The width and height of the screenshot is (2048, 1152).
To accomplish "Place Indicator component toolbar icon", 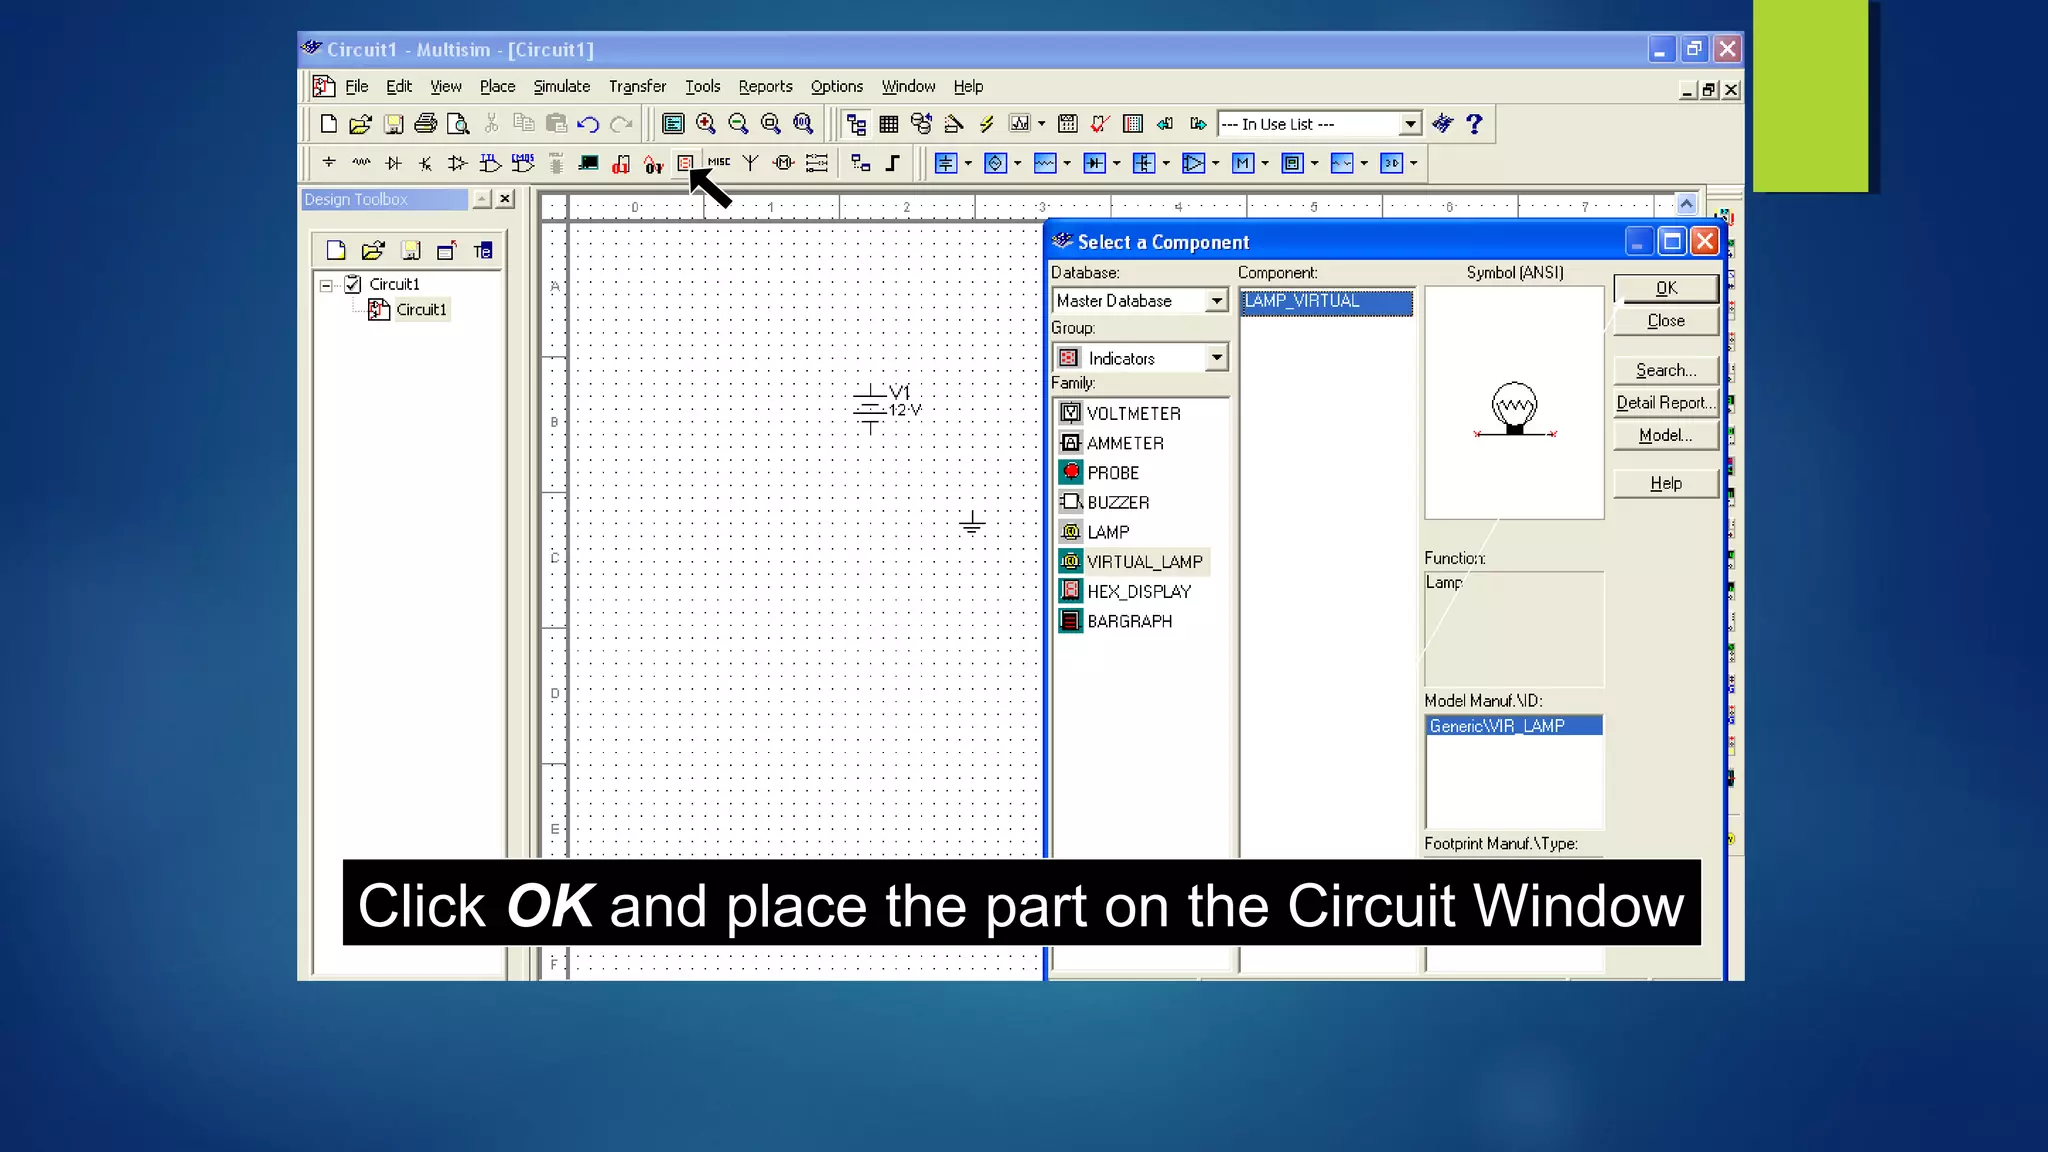I will click(685, 163).
